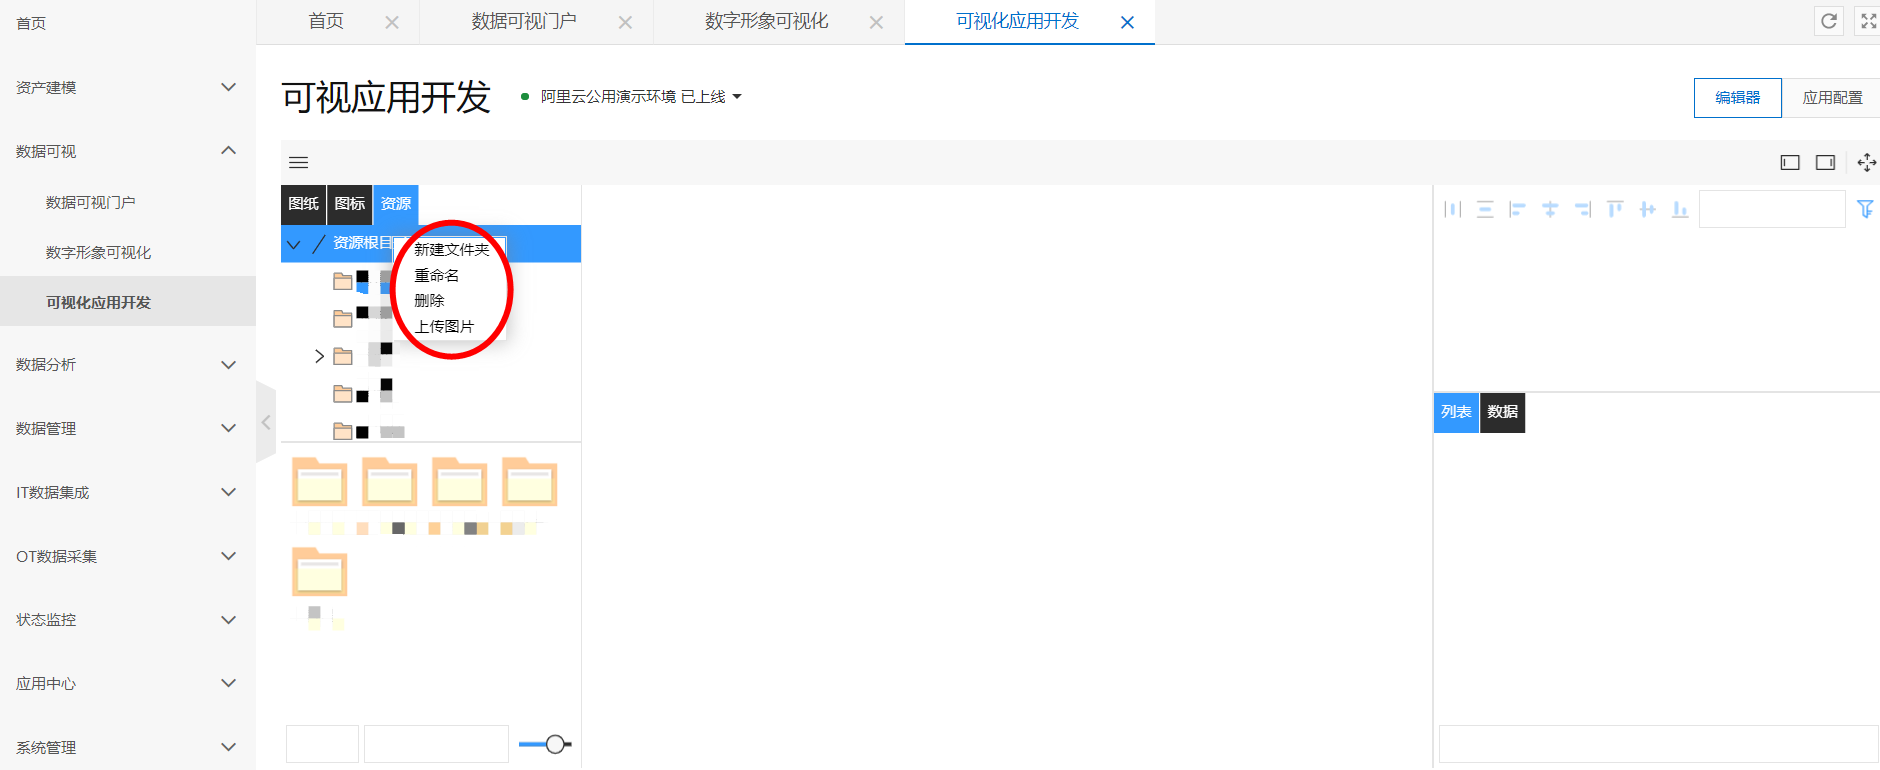This screenshot has height=770, width=1880.
Task: Expand OT数据采集 sidebar section
Action: pos(228,556)
